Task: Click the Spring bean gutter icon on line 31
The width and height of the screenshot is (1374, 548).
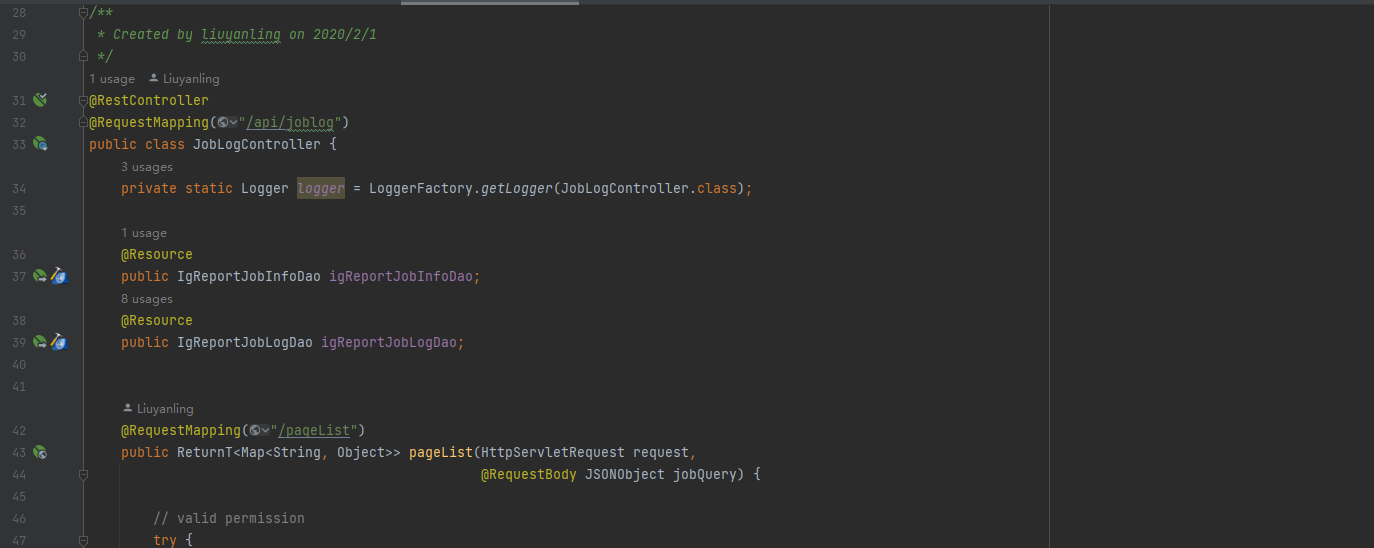Action: [40, 100]
